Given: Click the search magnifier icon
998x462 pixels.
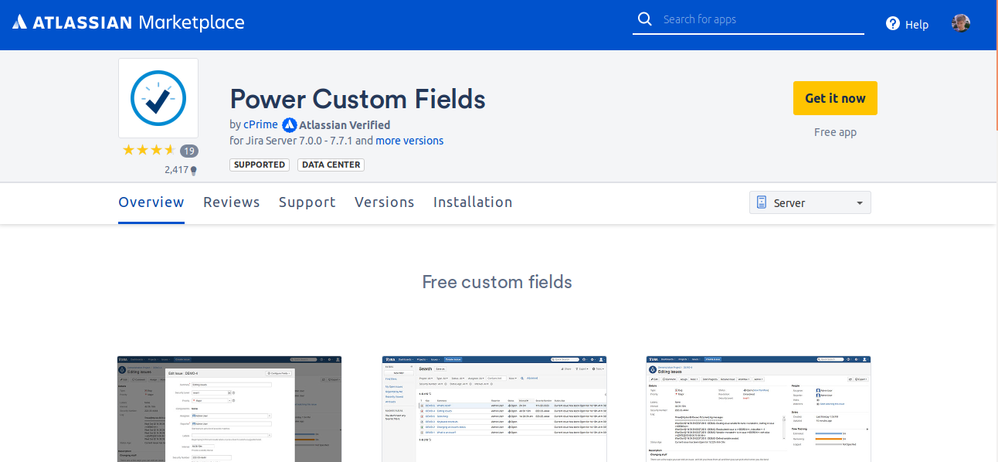Looking at the screenshot, I should (645, 18).
